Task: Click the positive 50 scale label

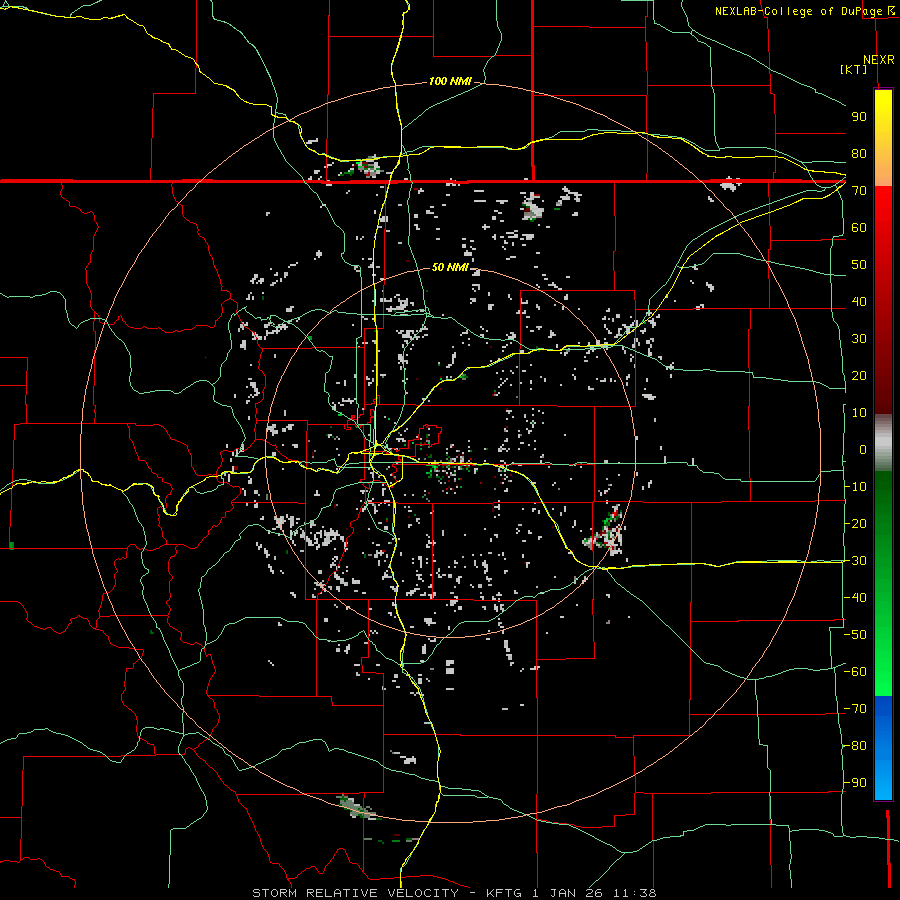Action: click(859, 265)
